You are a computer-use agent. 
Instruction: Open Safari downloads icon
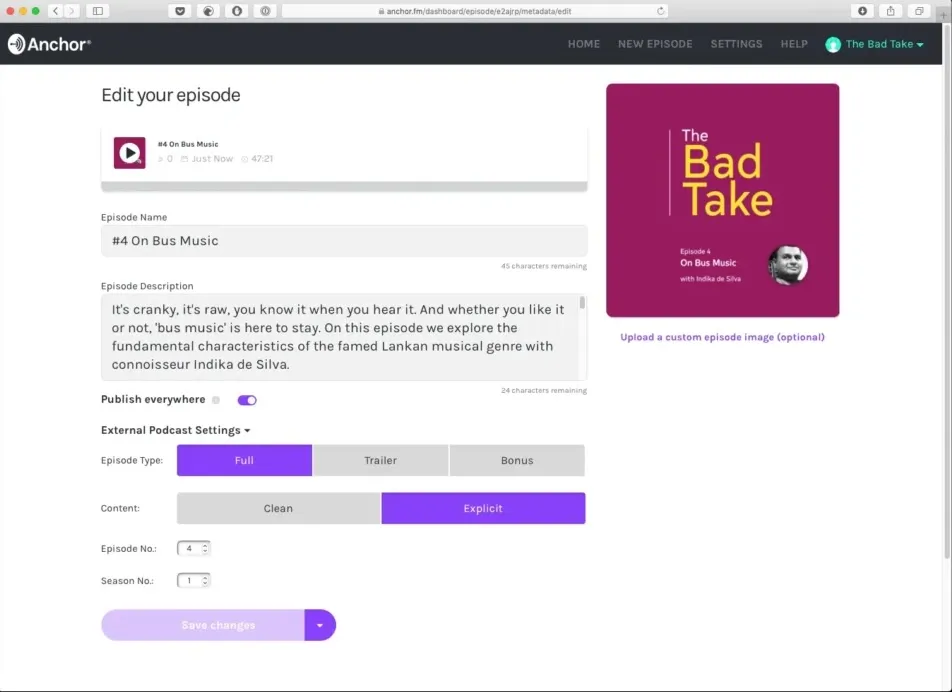click(862, 11)
